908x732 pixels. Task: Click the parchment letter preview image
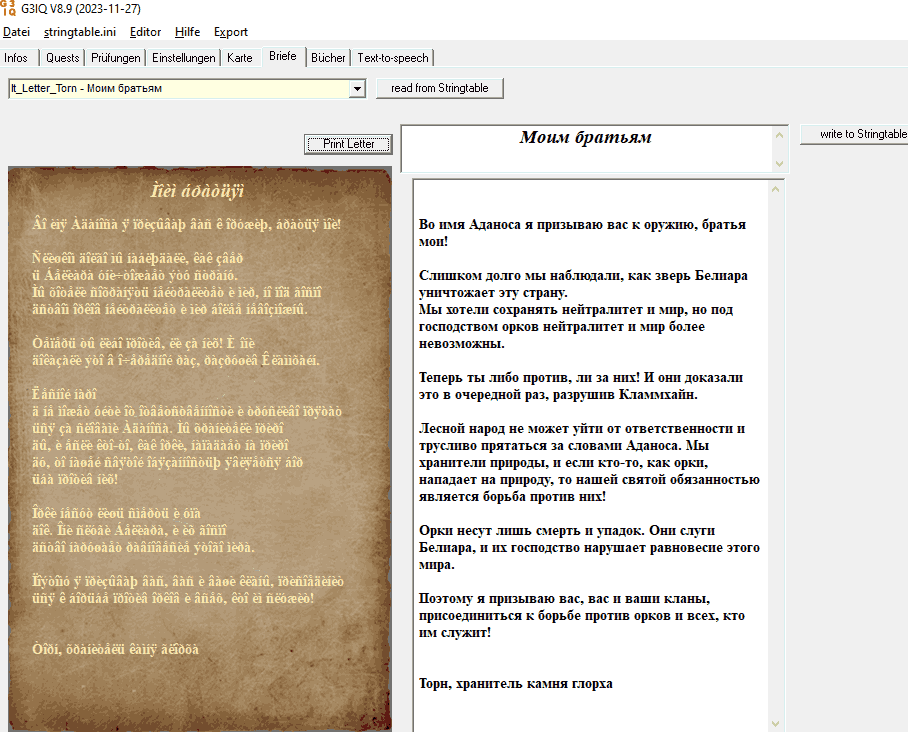pos(198,450)
